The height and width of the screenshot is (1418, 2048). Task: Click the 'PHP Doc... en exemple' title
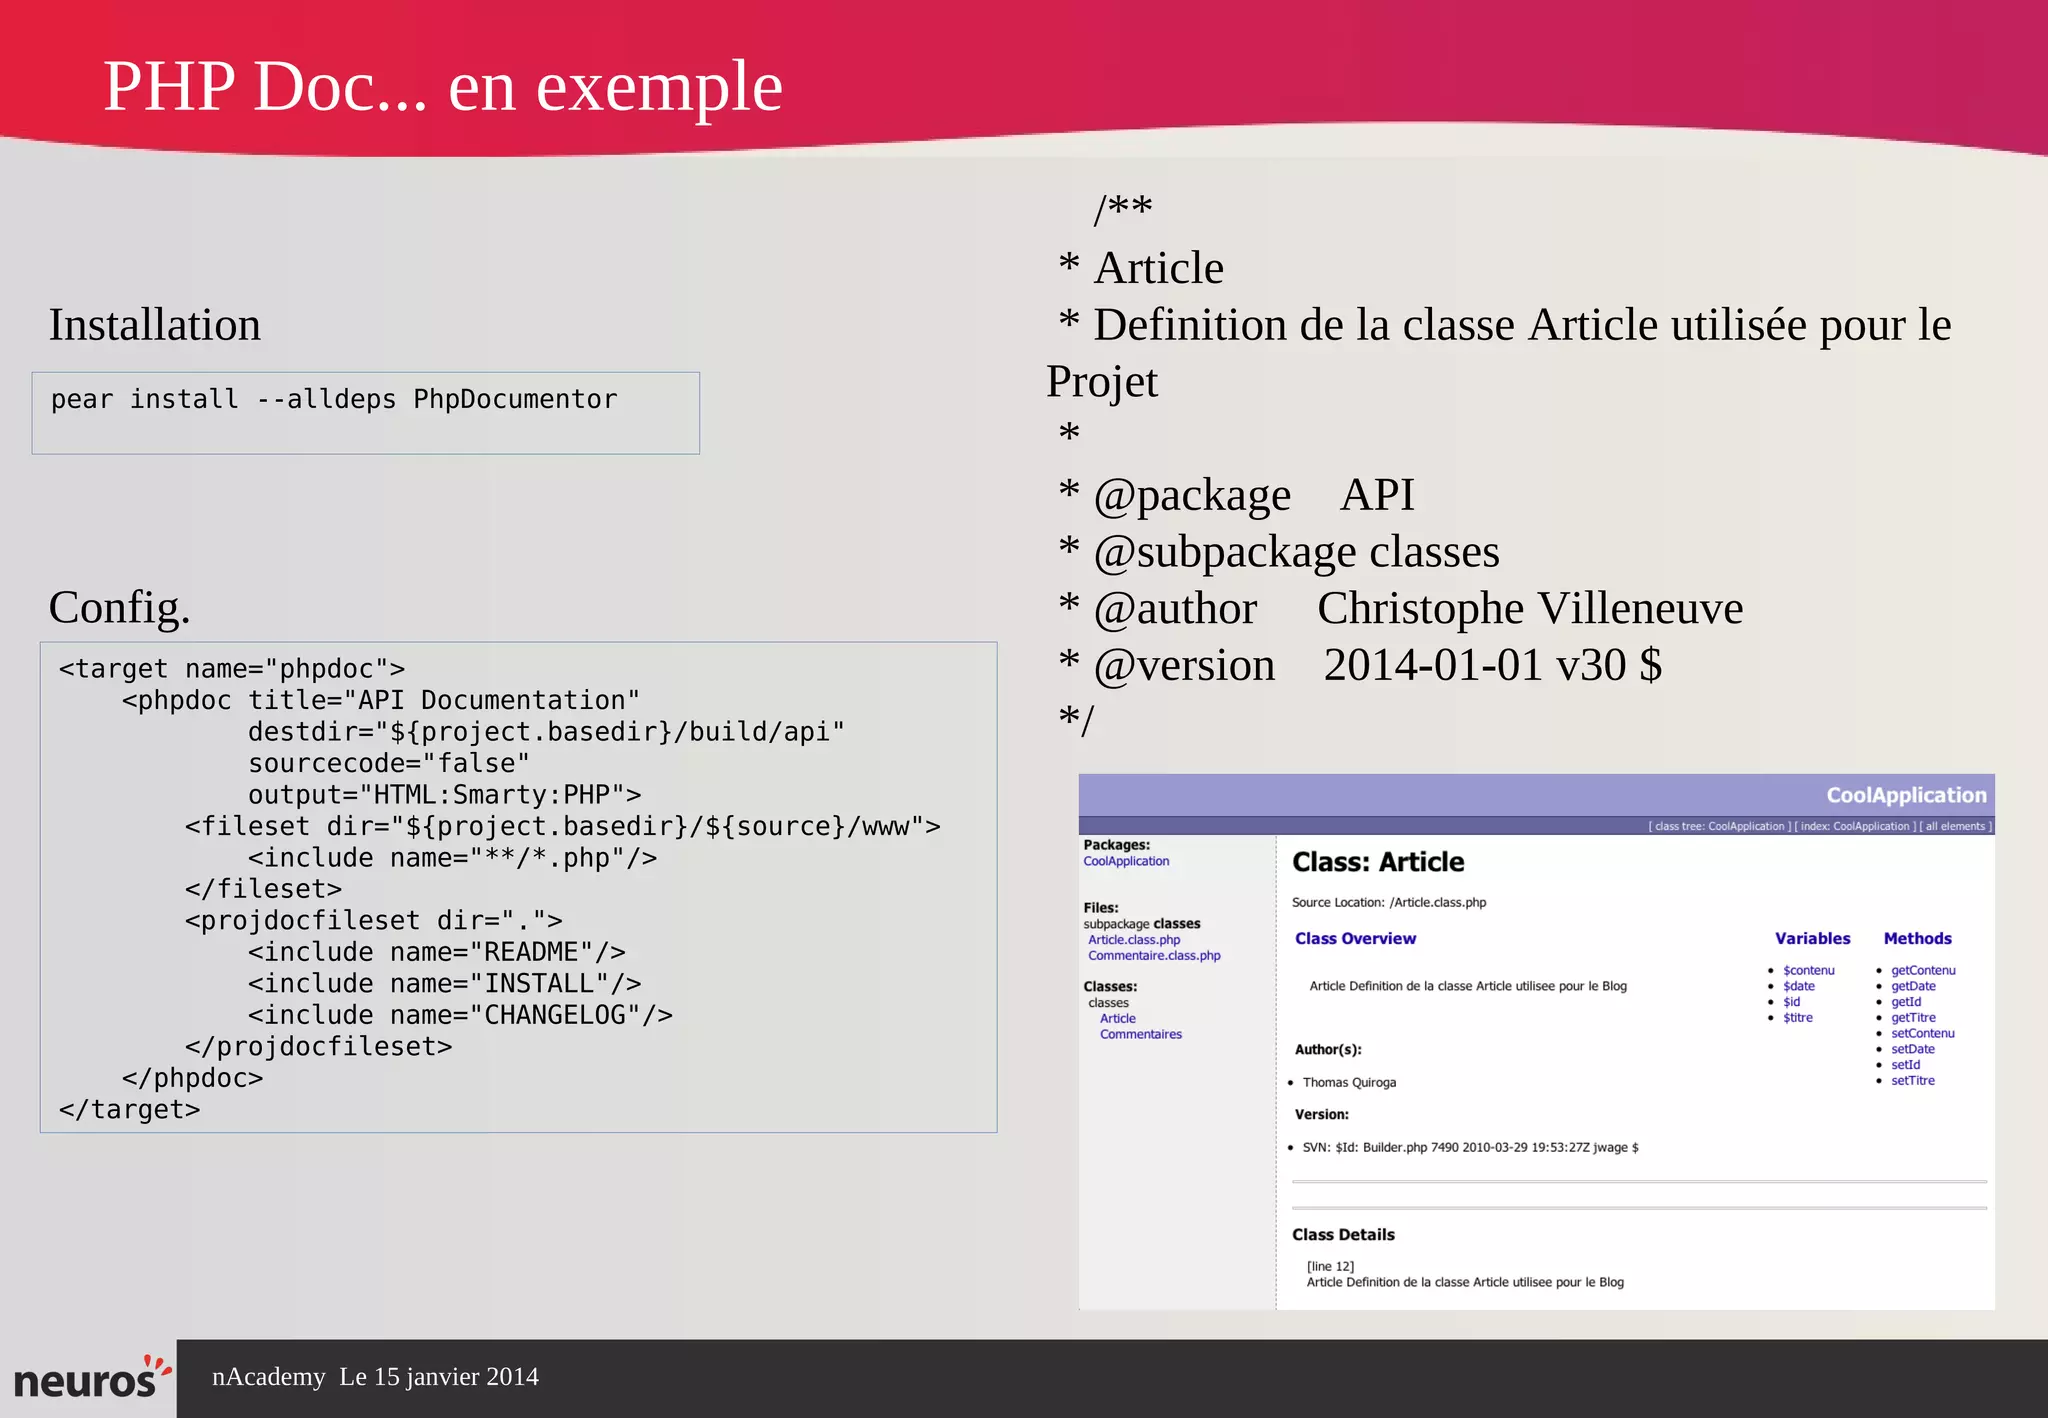pyautogui.click(x=443, y=86)
